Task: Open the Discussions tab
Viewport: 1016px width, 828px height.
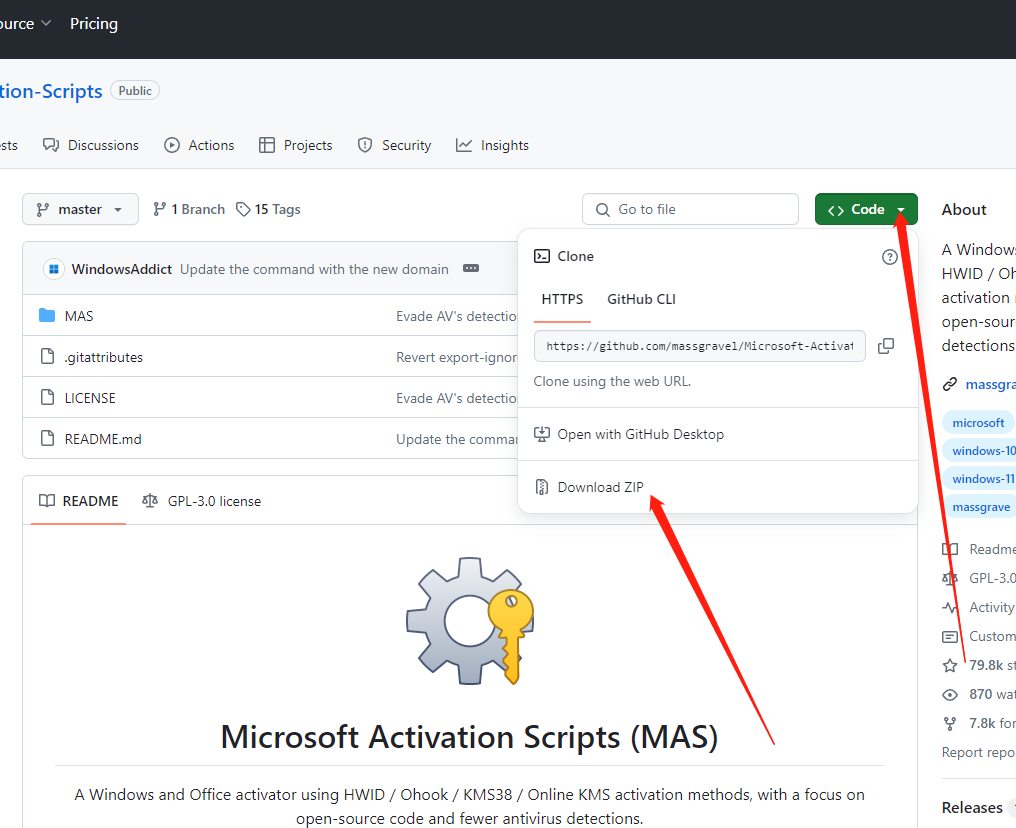Action: pyautogui.click(x=91, y=145)
